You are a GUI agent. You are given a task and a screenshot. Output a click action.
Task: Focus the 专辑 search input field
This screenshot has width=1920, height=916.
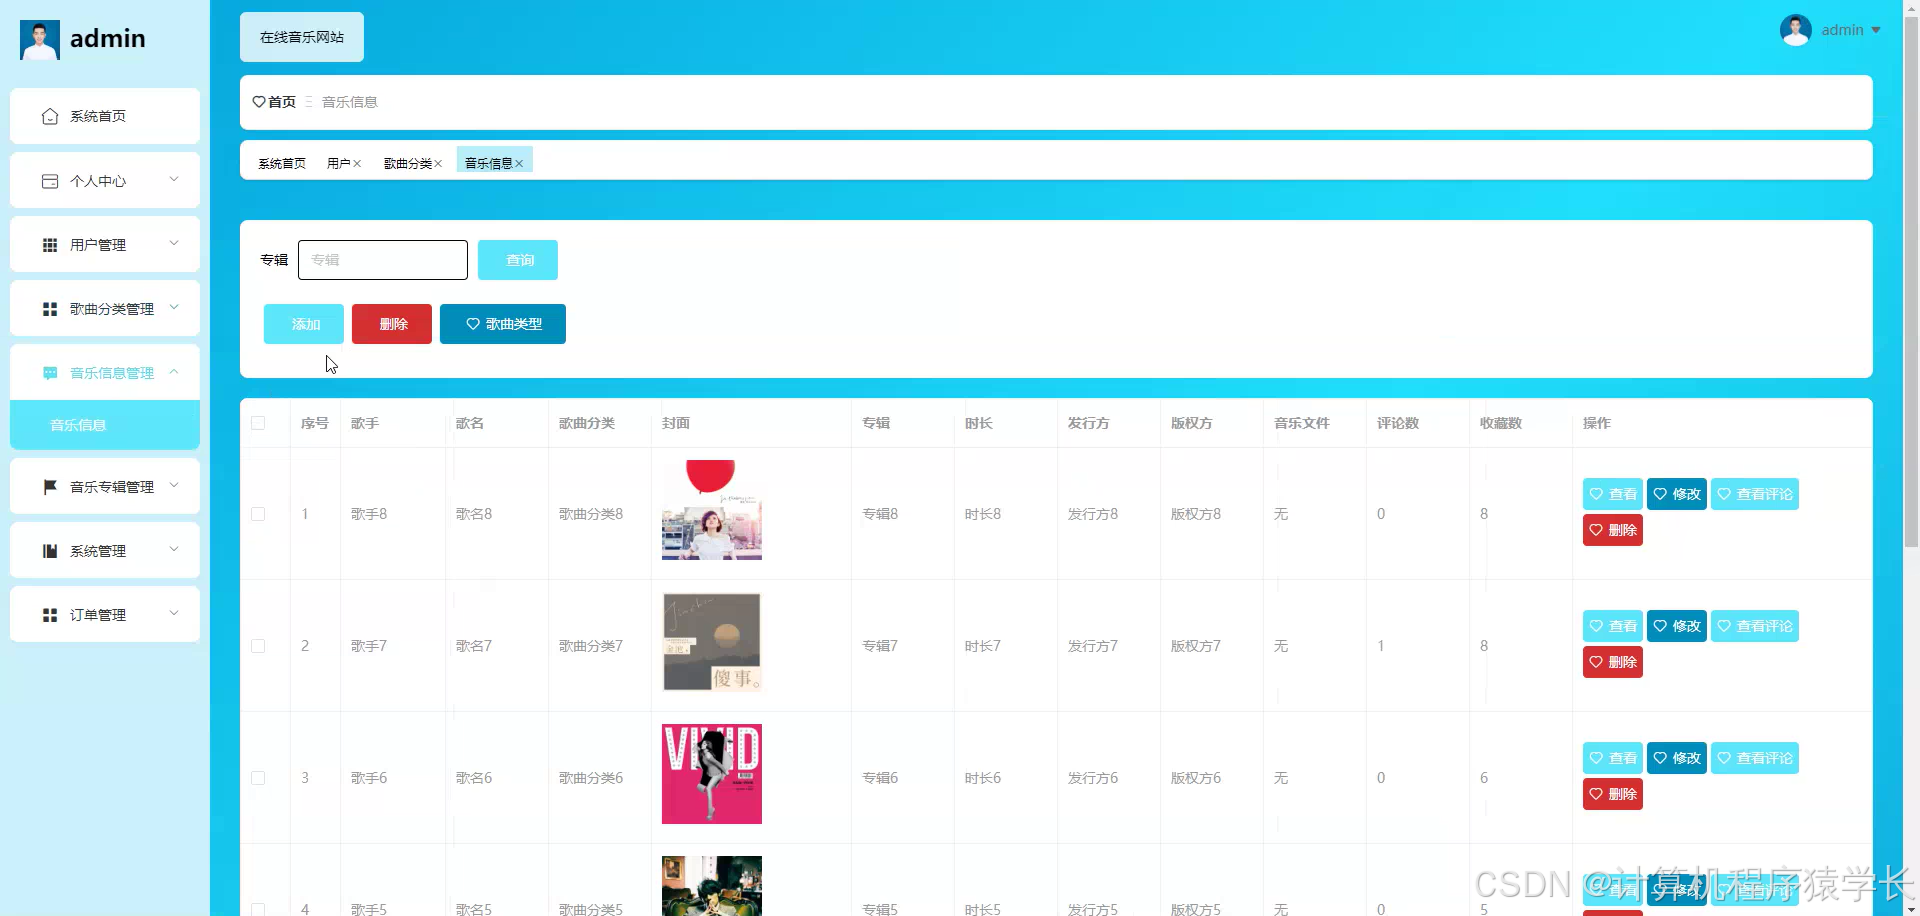(383, 260)
